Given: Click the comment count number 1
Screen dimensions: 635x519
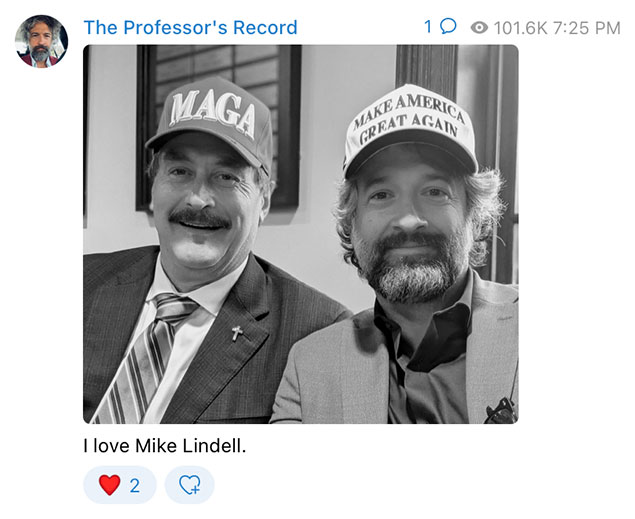Looking at the screenshot, I should (x=428, y=27).
